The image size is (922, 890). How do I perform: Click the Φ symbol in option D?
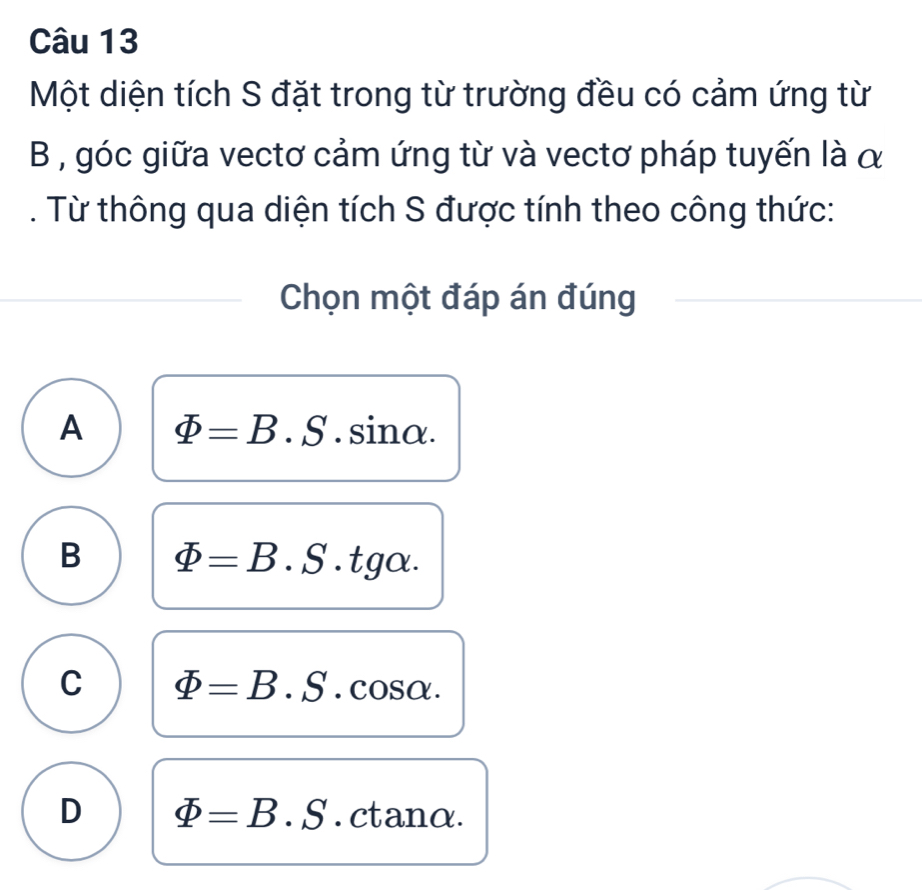click(x=190, y=813)
